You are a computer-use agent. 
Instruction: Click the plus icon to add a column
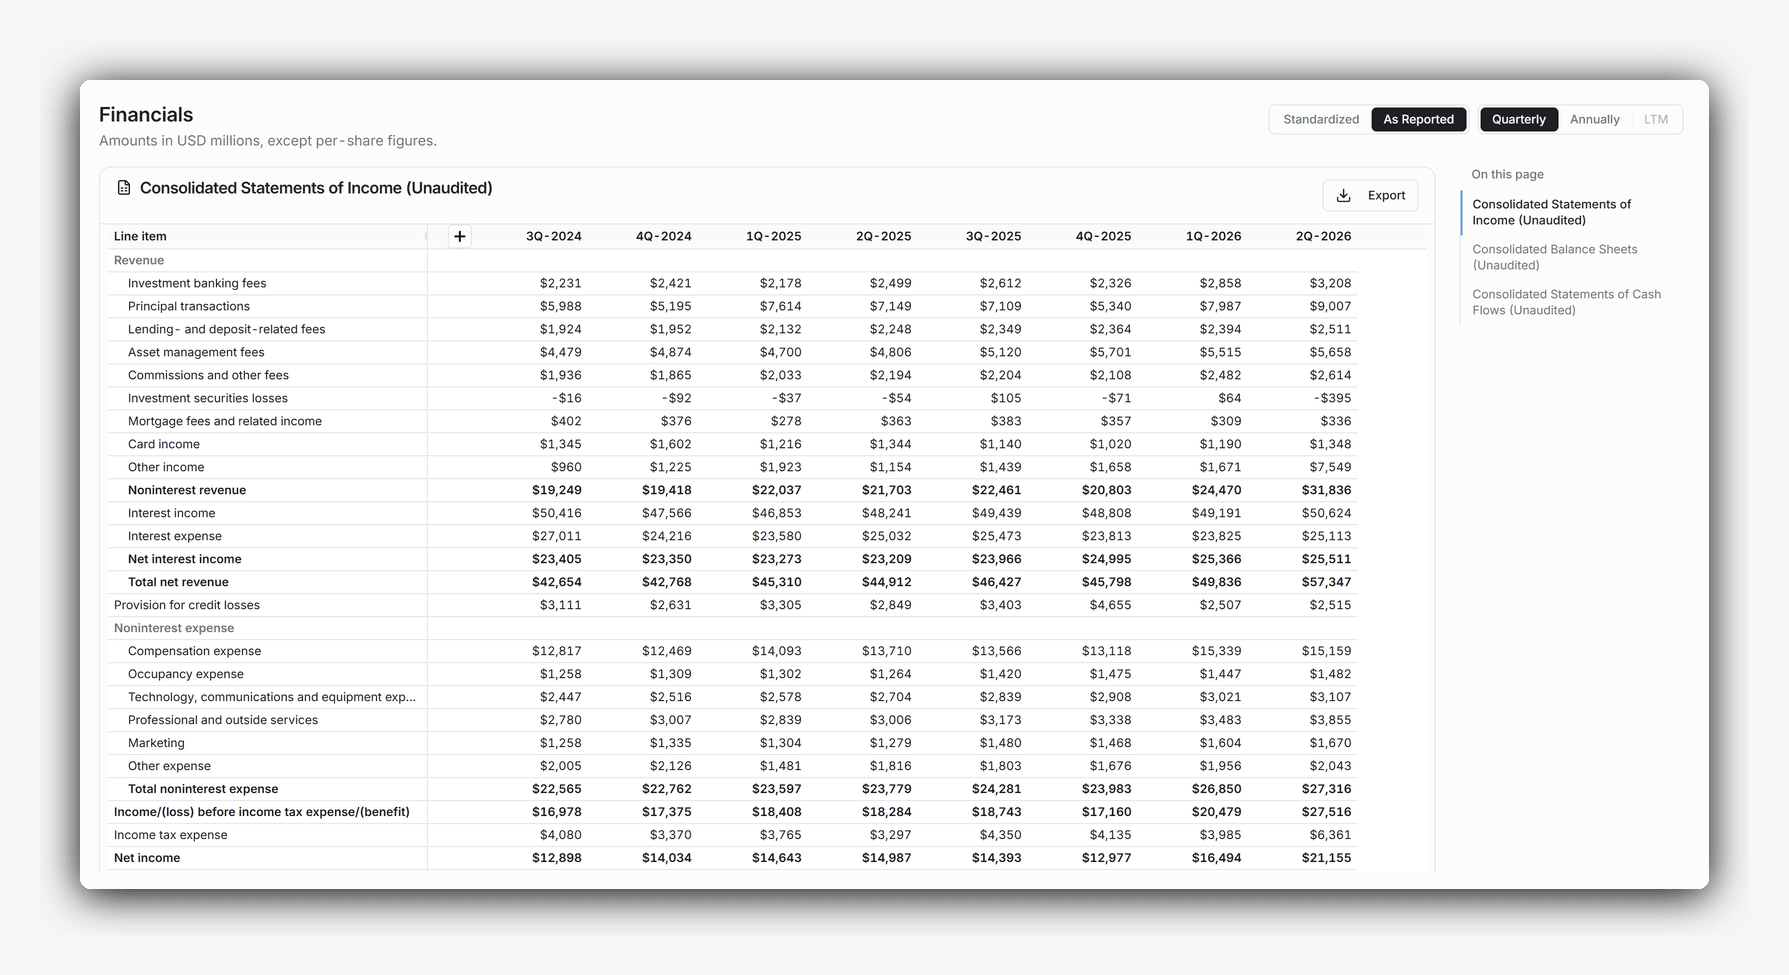460,236
